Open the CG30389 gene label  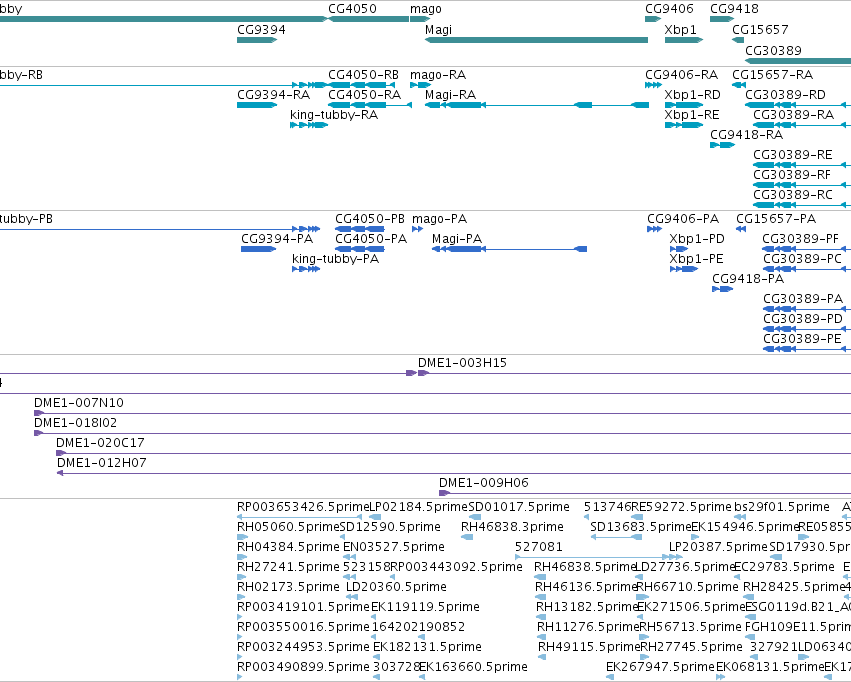point(773,51)
